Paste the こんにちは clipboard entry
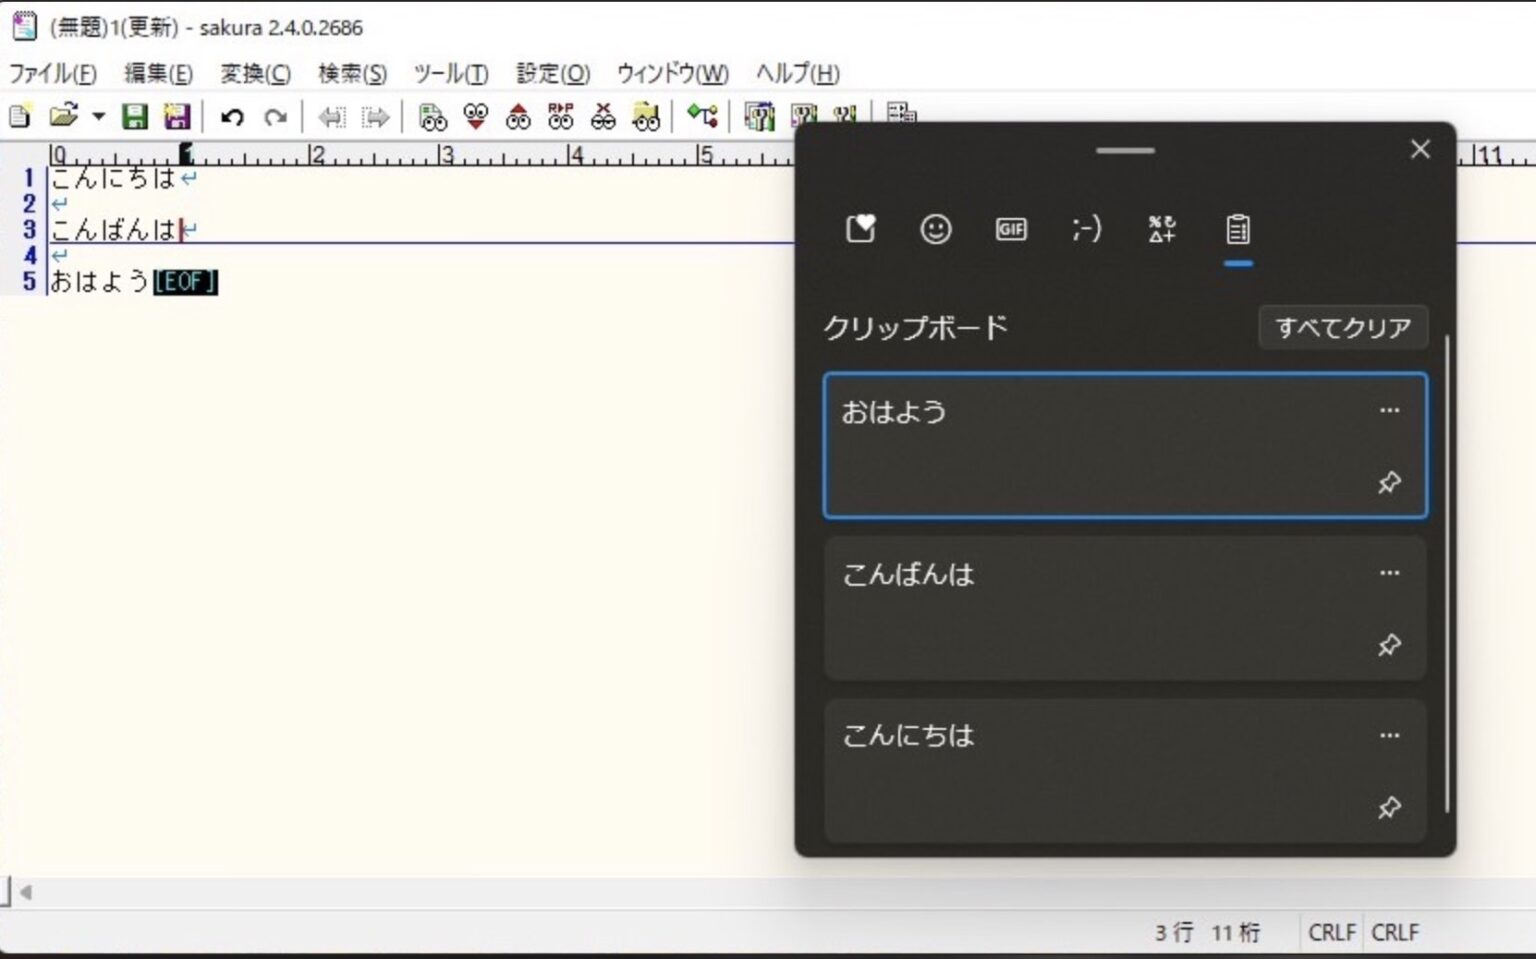 point(1125,770)
